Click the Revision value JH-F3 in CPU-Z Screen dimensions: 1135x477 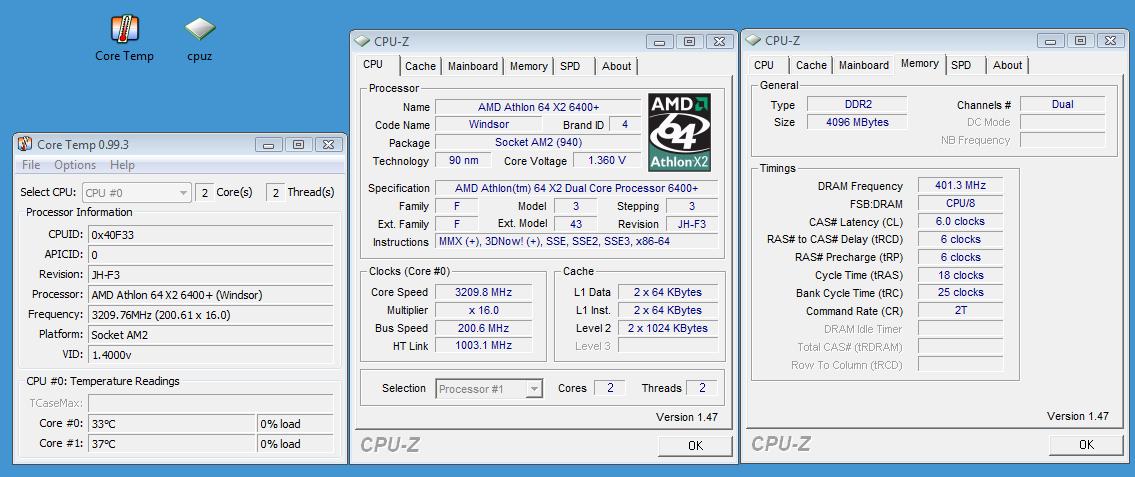pos(692,224)
